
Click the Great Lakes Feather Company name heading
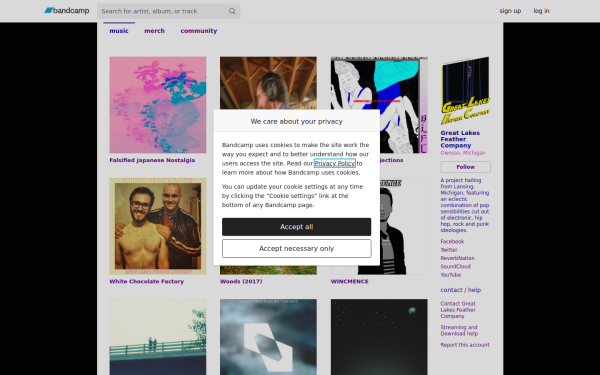pyautogui.click(x=460, y=139)
